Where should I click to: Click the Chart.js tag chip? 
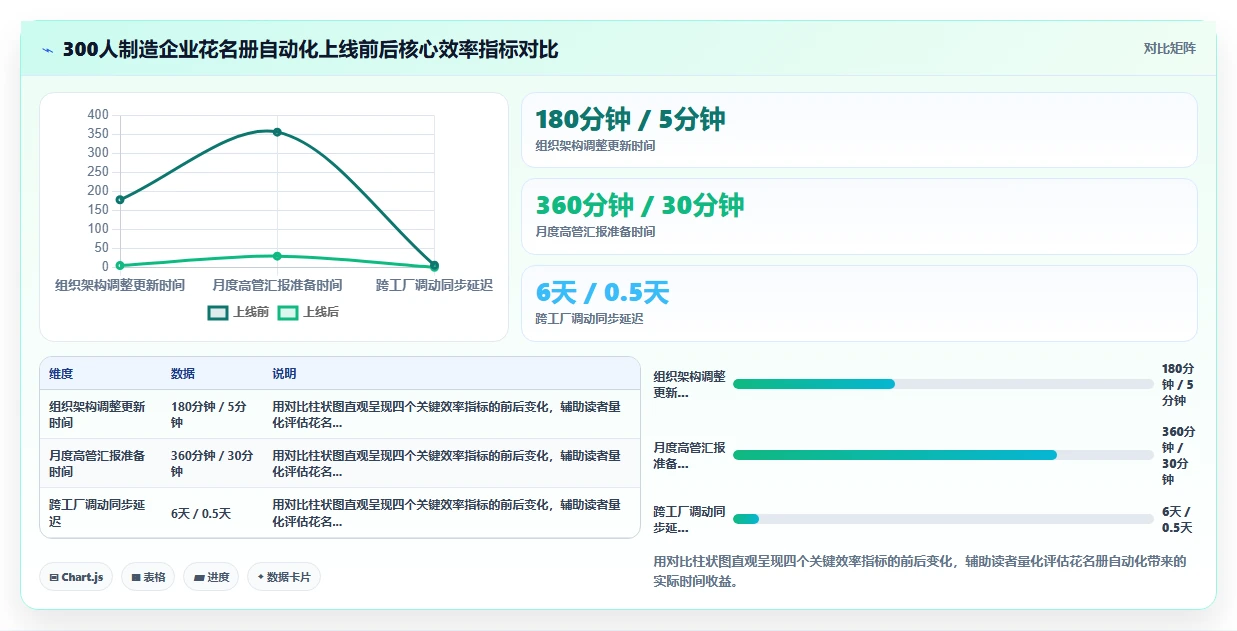[x=76, y=577]
